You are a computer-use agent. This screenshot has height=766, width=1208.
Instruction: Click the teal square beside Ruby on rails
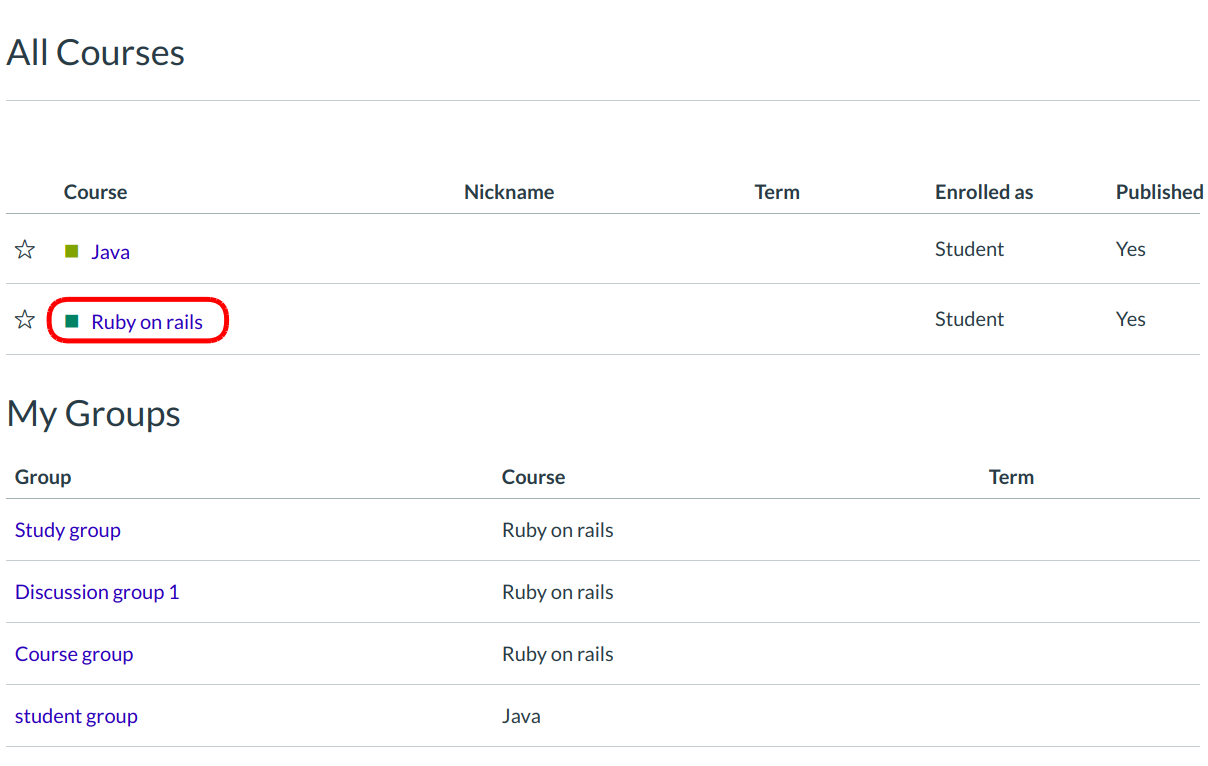[72, 321]
